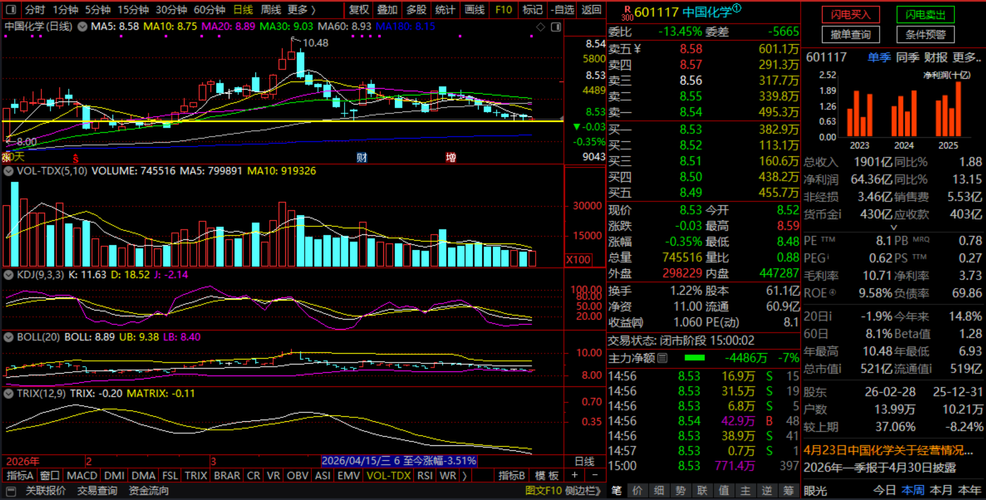Click the info badge beside 中国化学 stock name
986x500 pixels.
coord(737,9)
